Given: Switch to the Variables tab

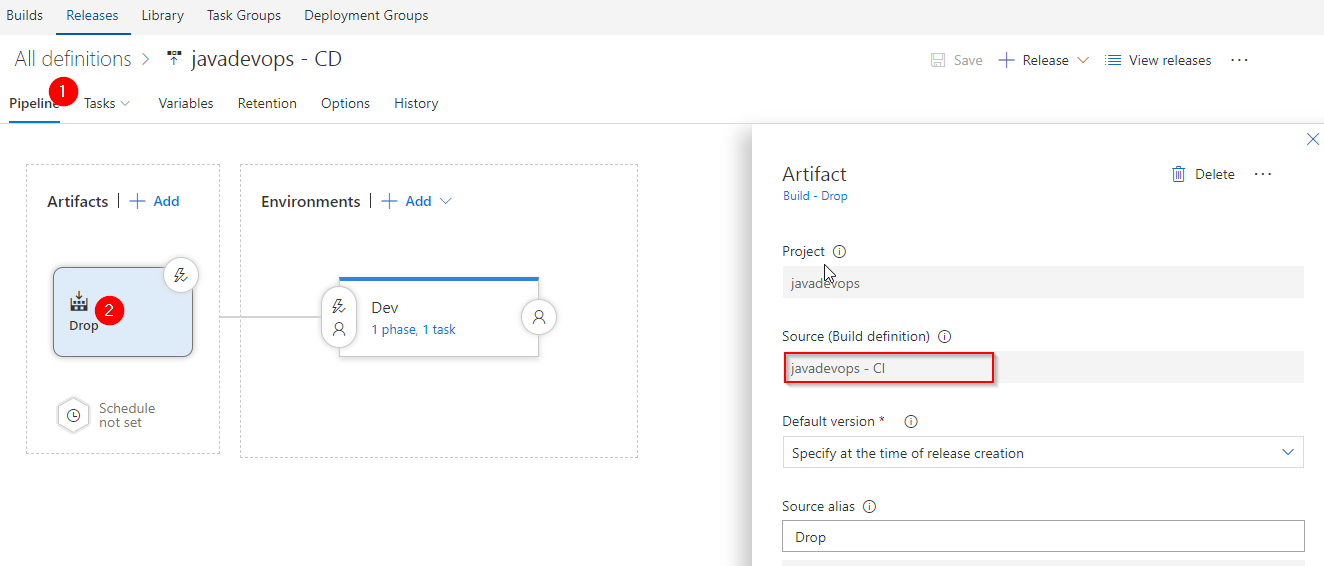Looking at the screenshot, I should coord(186,103).
